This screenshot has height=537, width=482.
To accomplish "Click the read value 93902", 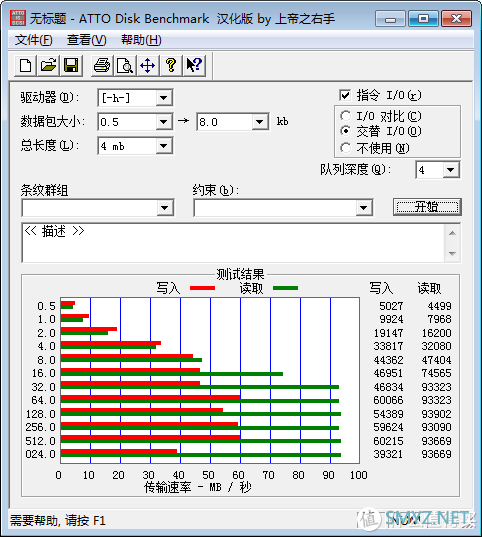I will [x=436, y=414].
